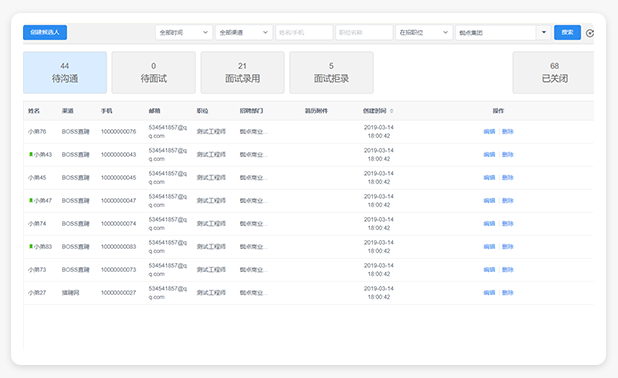Switch to the 待面试 tab showing 0
The width and height of the screenshot is (618, 378).
(154, 73)
